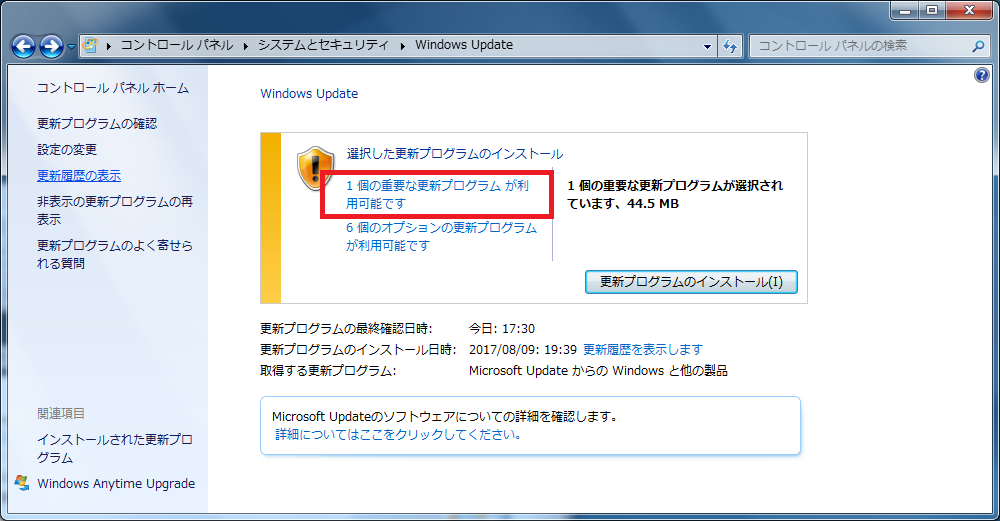Click the search magnifier icon
The width and height of the screenshot is (1000, 521).
click(x=978, y=46)
